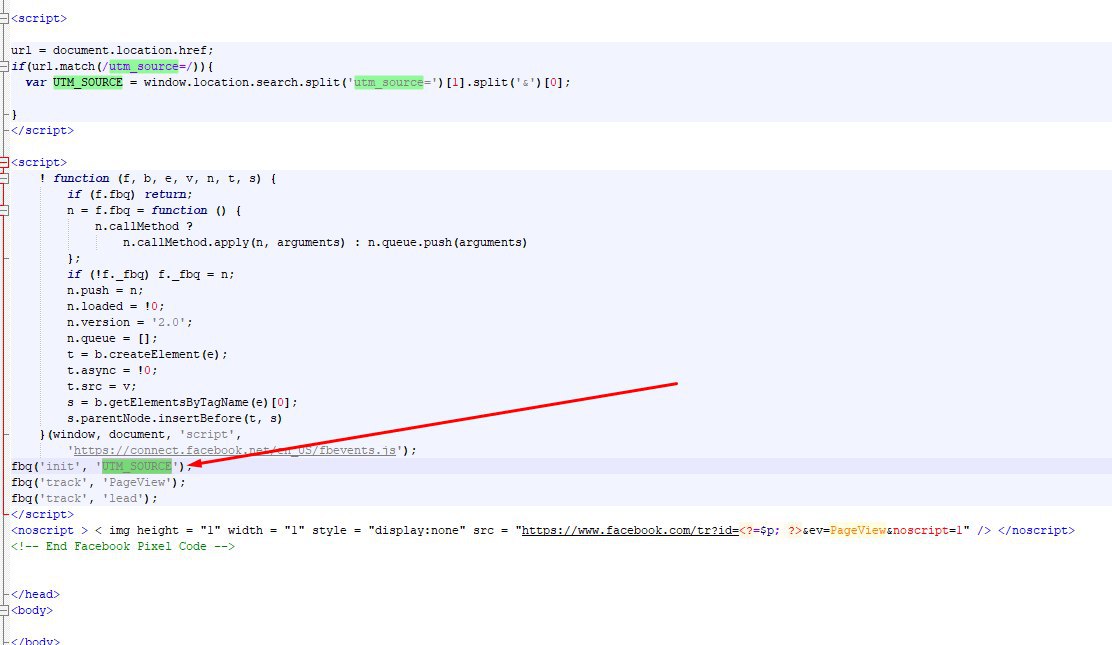The width and height of the screenshot is (1112, 645).
Task: Collapse the '! function (f, b, e...' fold marker
Action: click(4, 179)
